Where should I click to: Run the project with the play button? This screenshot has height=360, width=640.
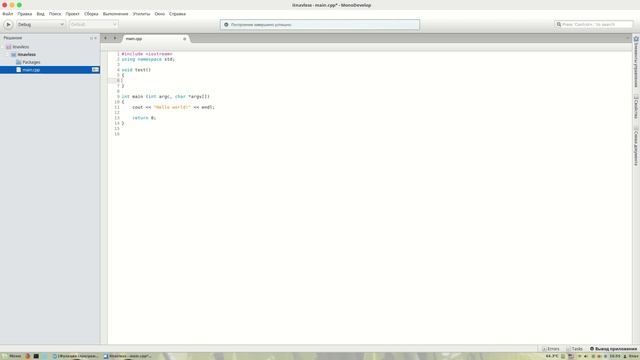8,24
